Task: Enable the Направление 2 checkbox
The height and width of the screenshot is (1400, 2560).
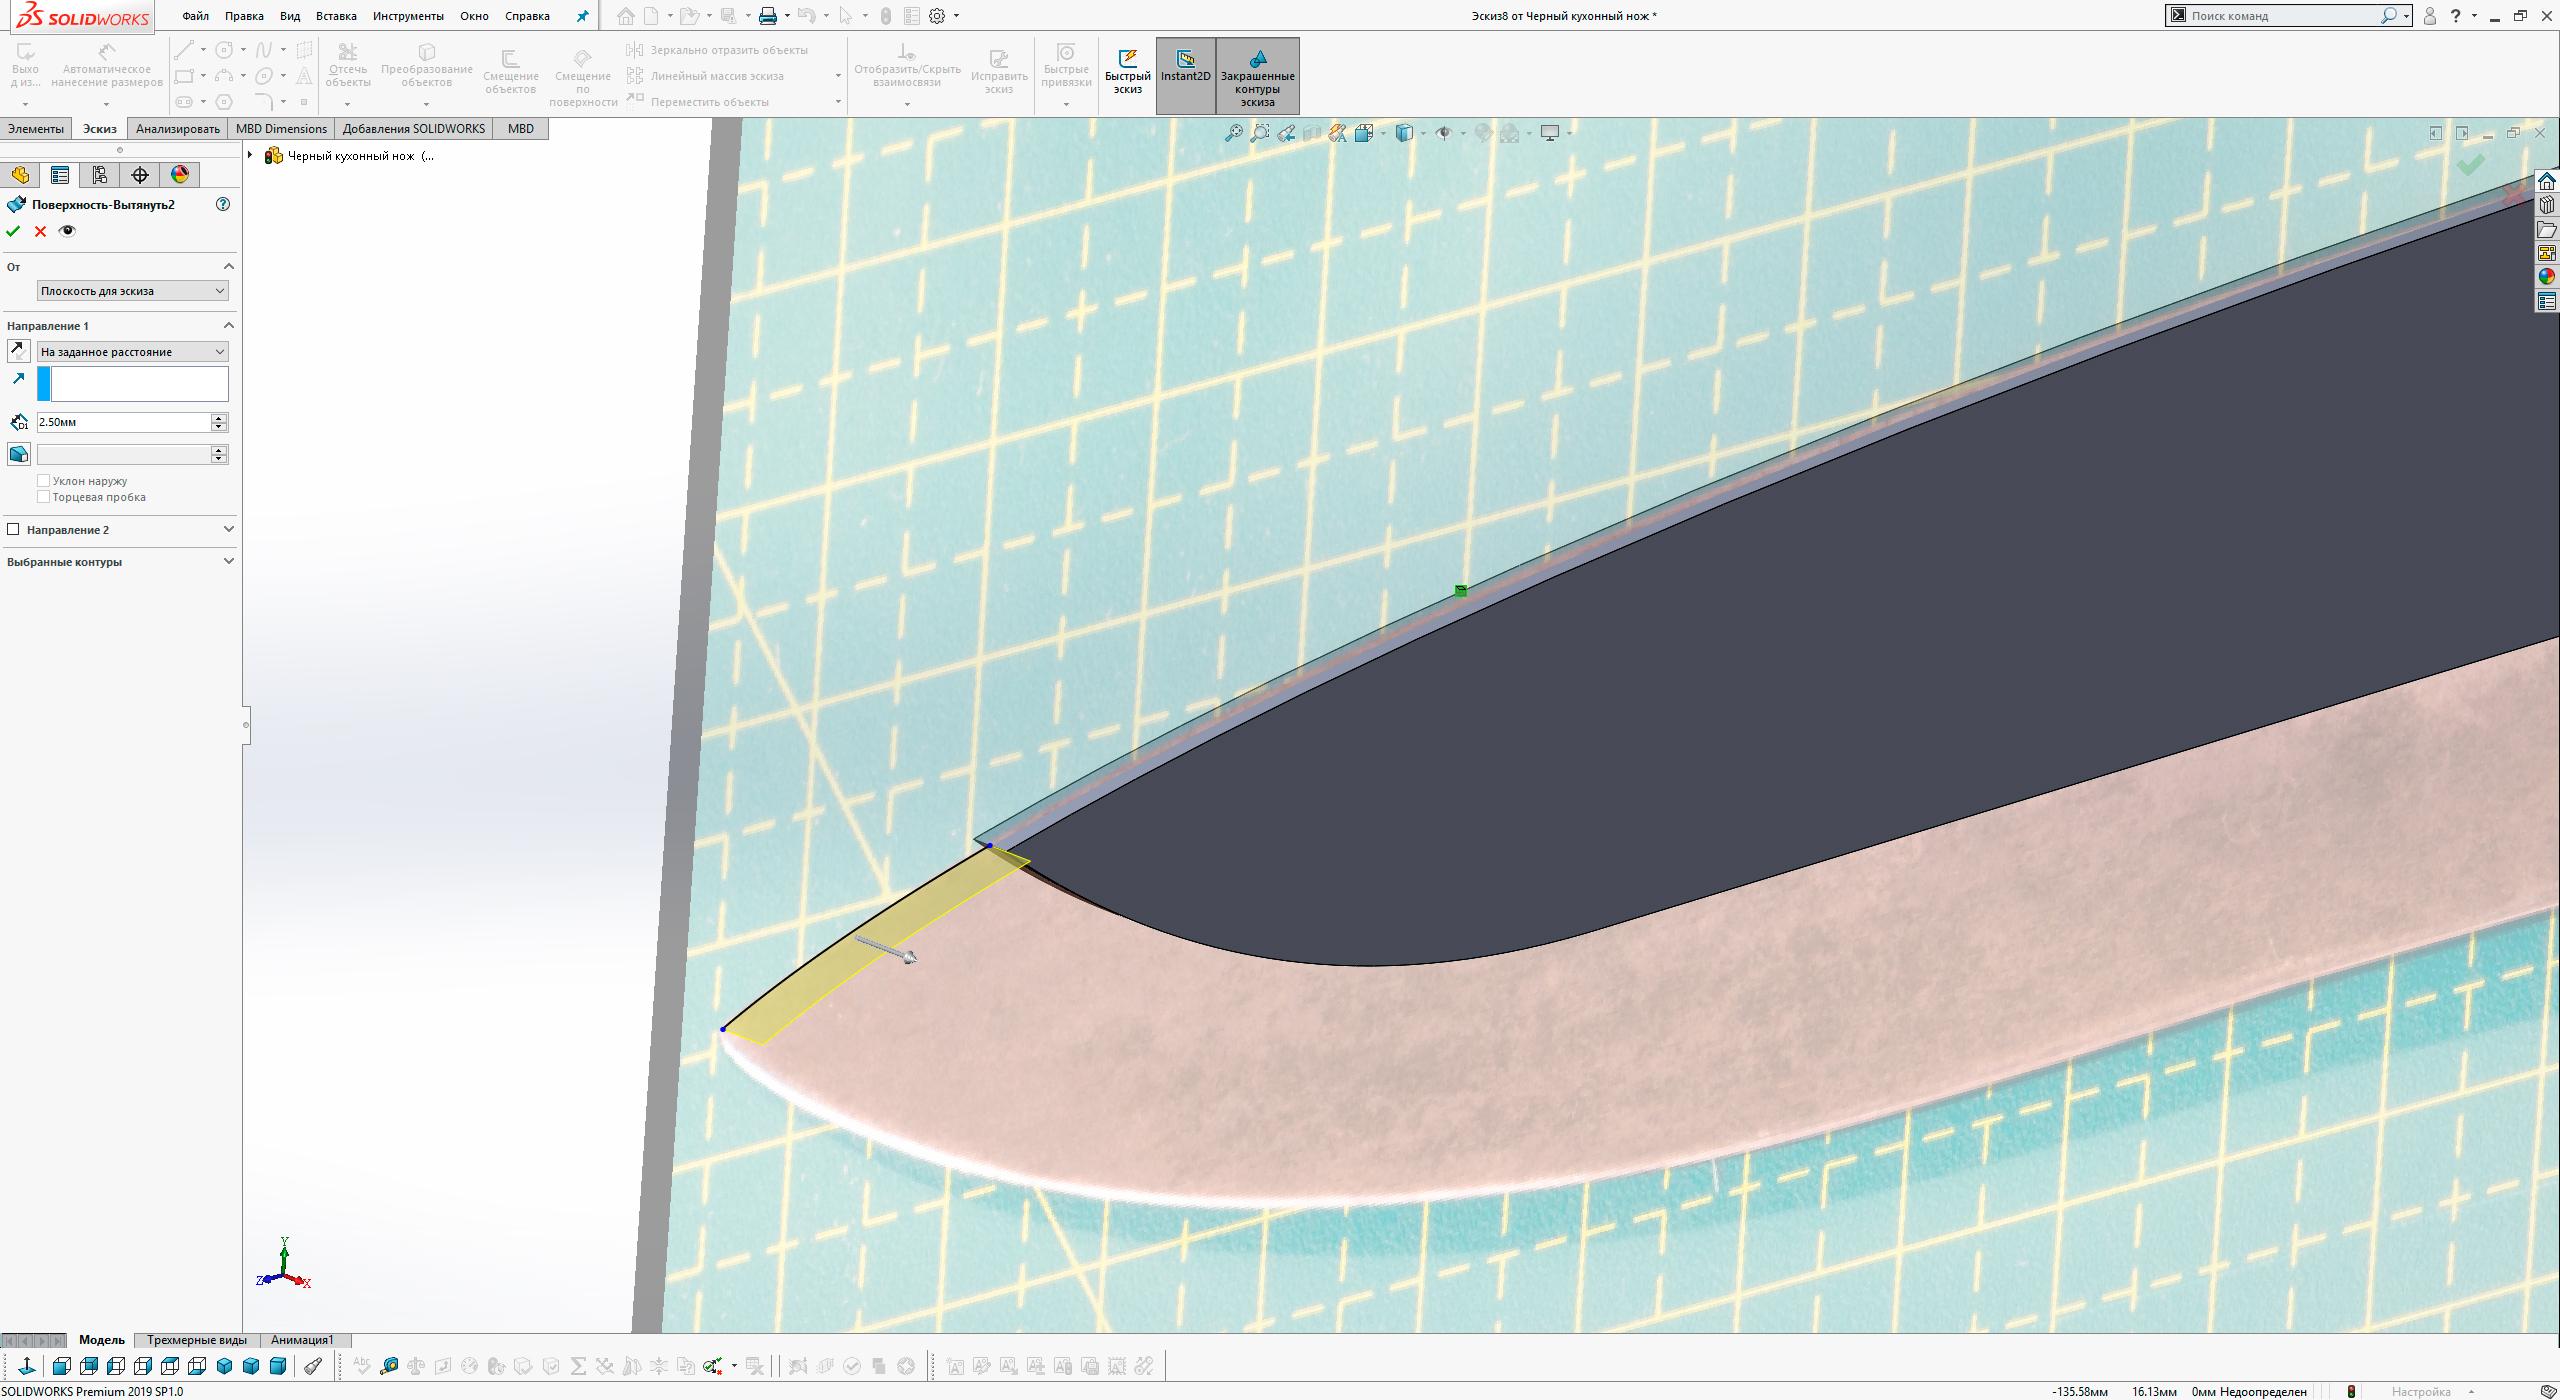Action: pyautogui.click(x=11, y=529)
